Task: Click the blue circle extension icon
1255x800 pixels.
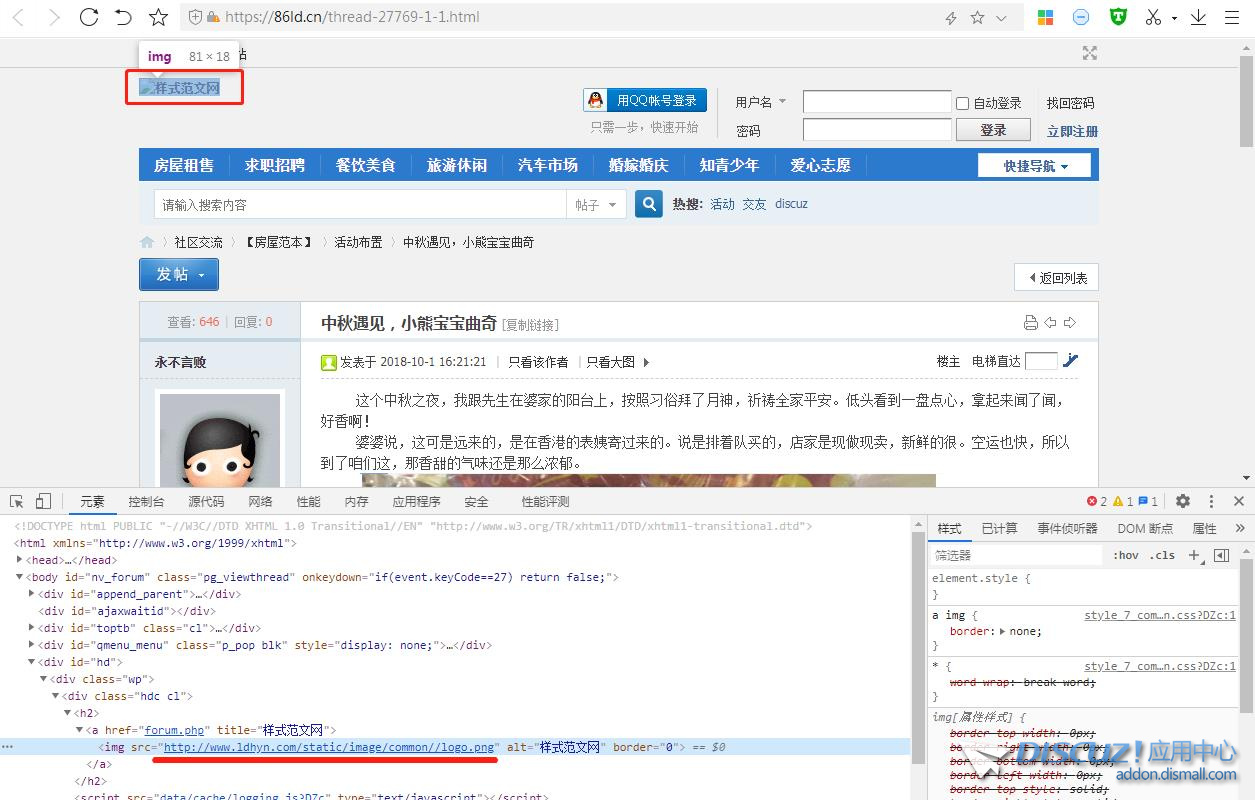Action: tap(1081, 17)
